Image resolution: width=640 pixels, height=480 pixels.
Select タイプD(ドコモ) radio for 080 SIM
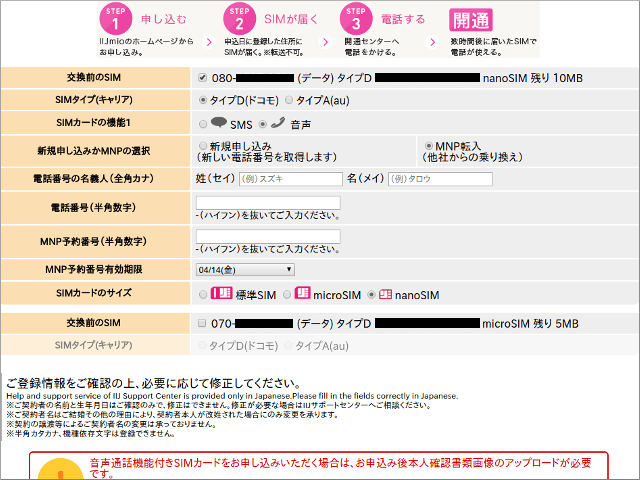tap(202, 100)
